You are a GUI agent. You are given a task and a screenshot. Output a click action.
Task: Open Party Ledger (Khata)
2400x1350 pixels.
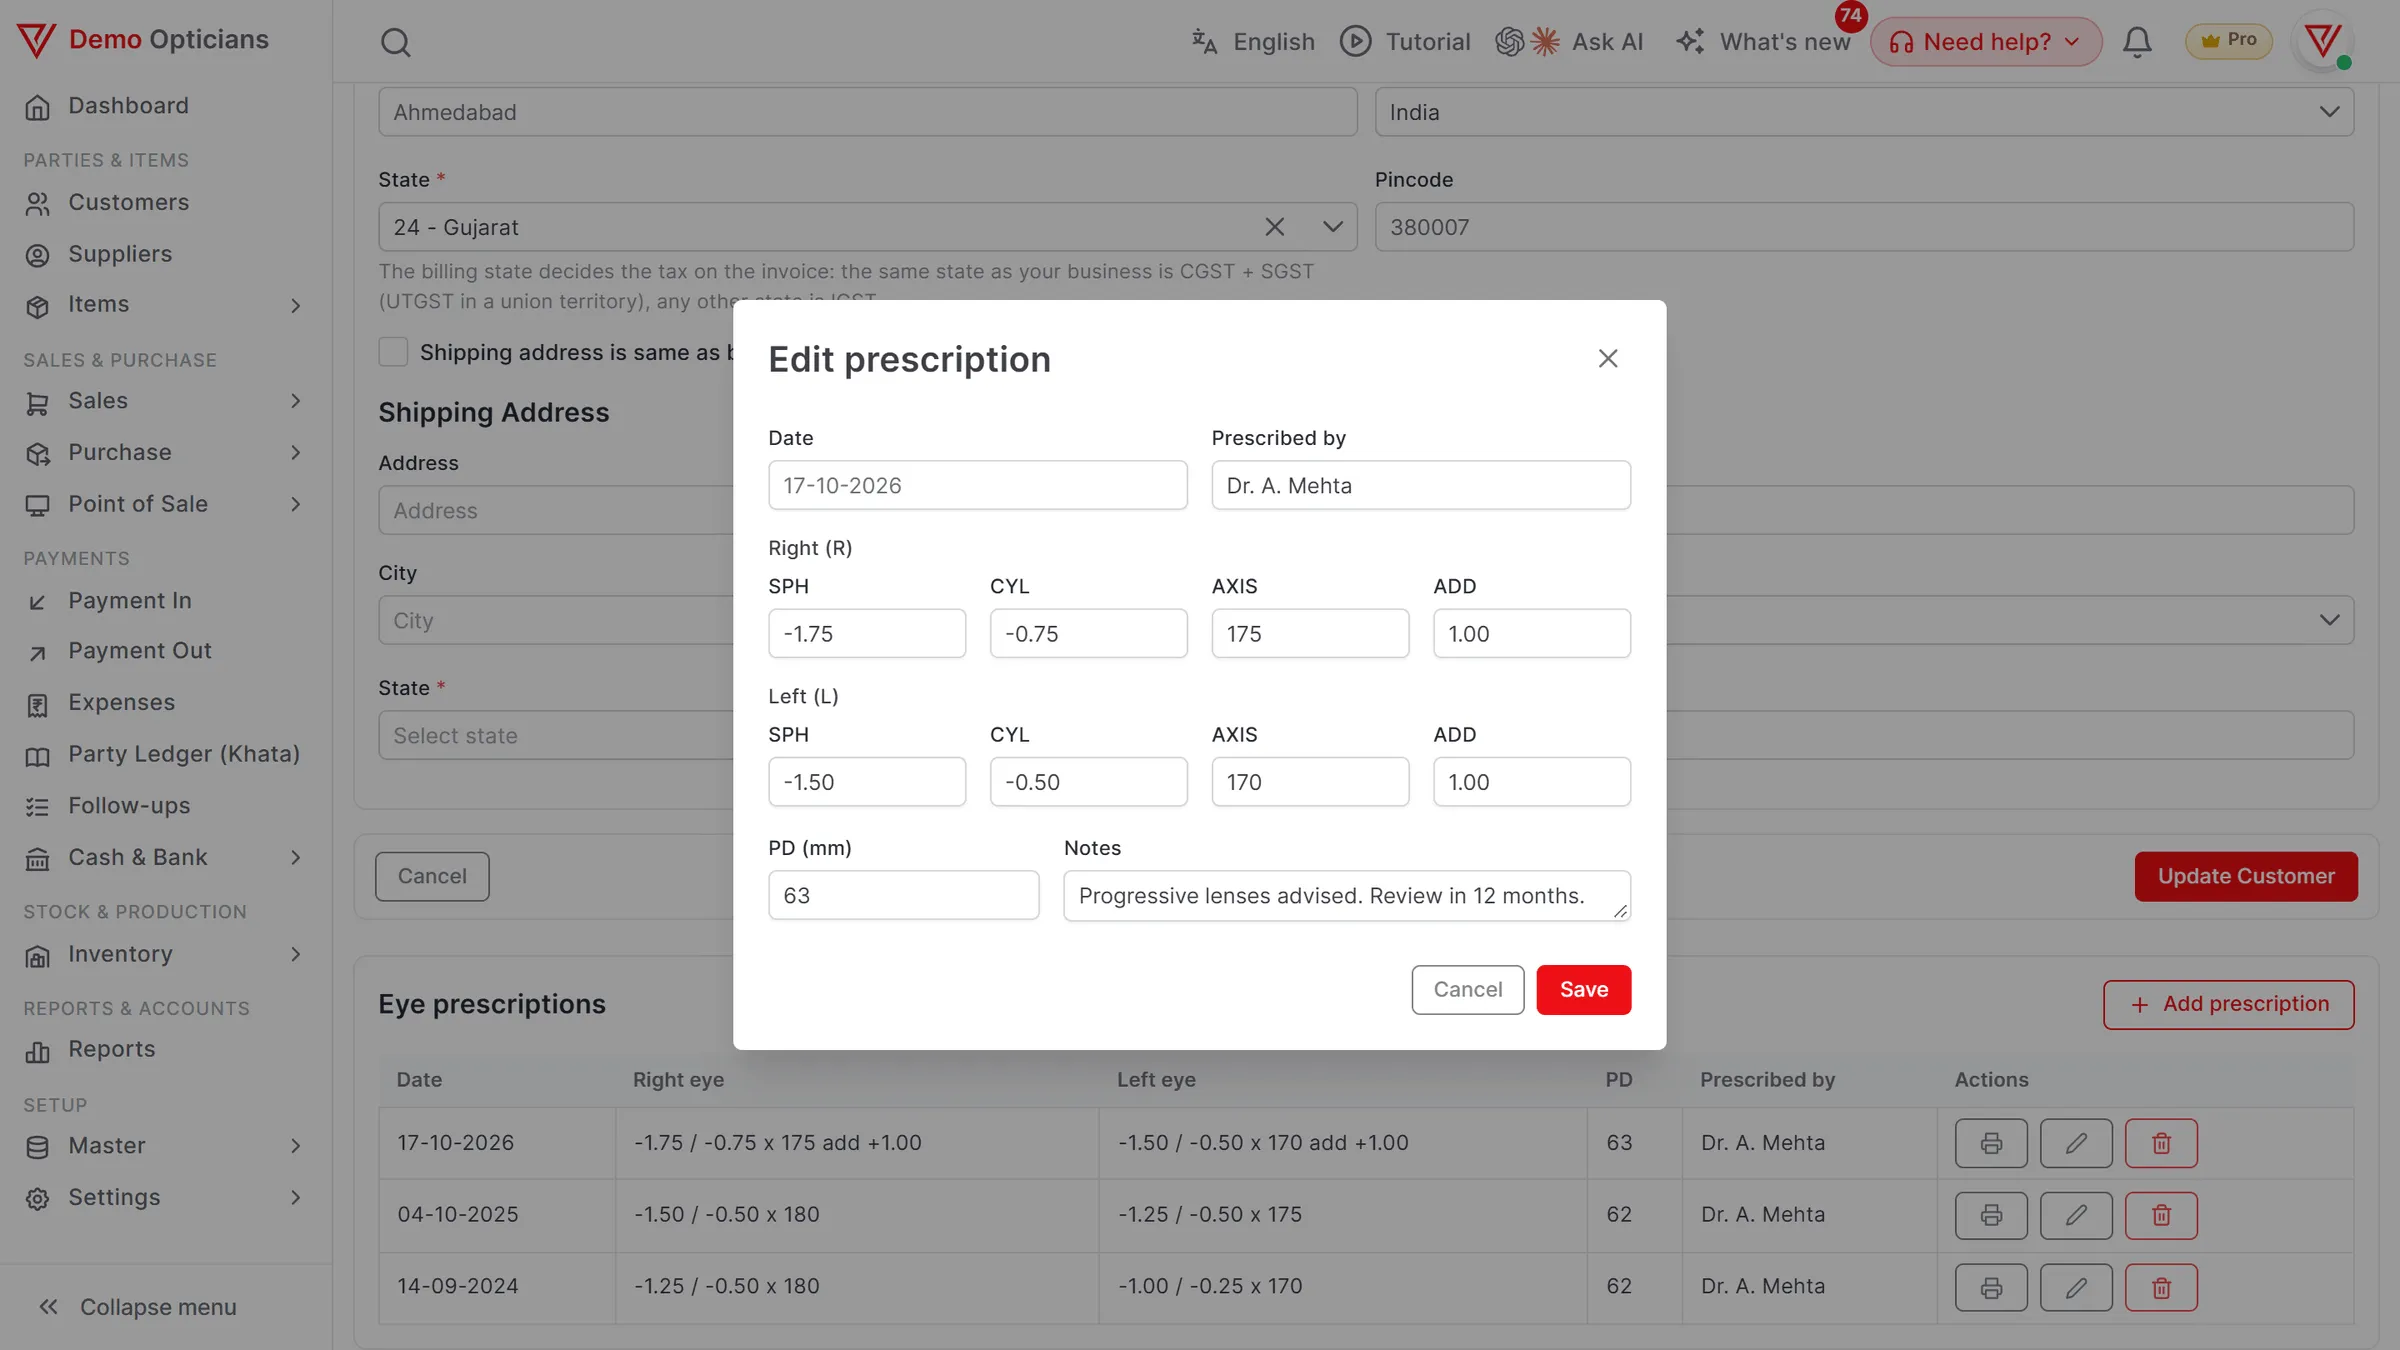pos(184,755)
